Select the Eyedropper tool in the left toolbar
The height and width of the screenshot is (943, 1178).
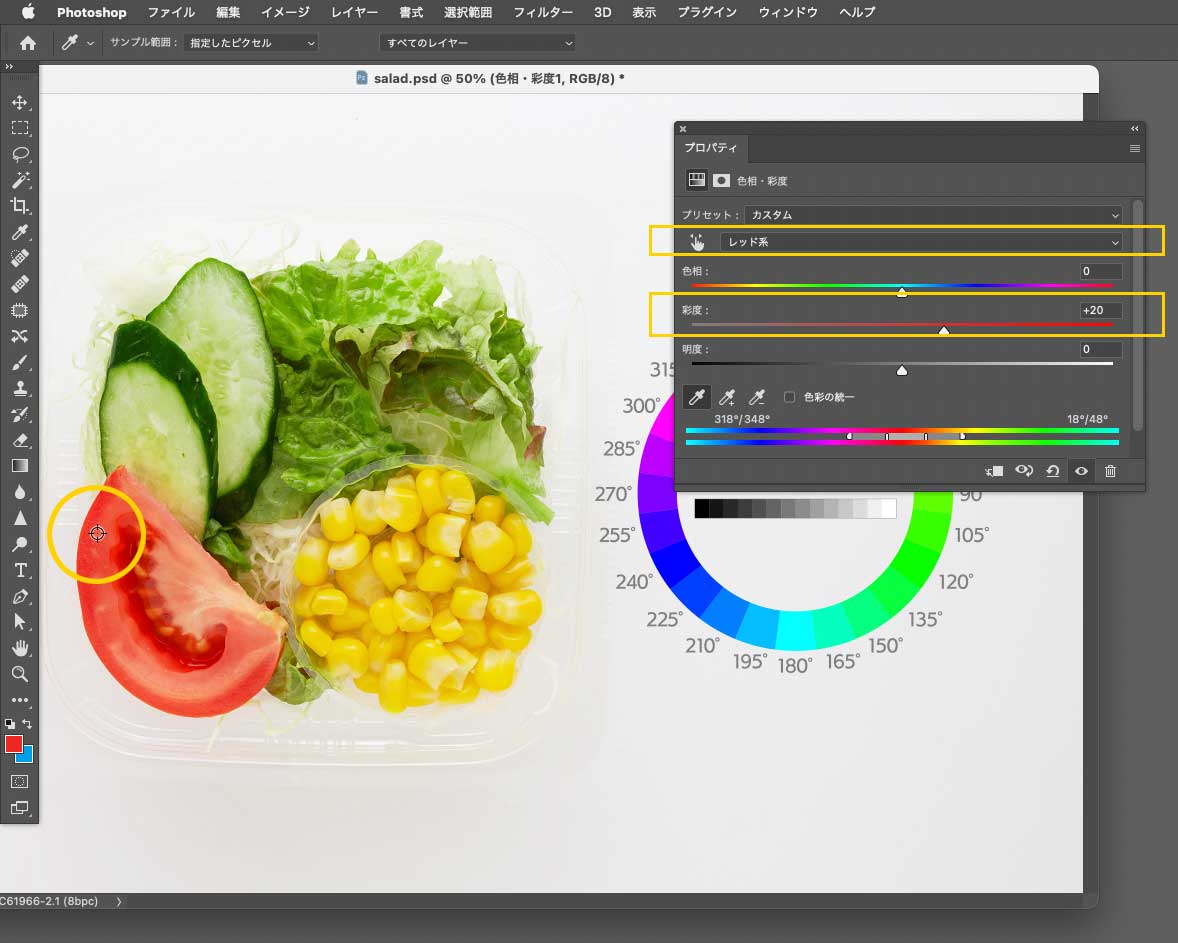coord(20,232)
